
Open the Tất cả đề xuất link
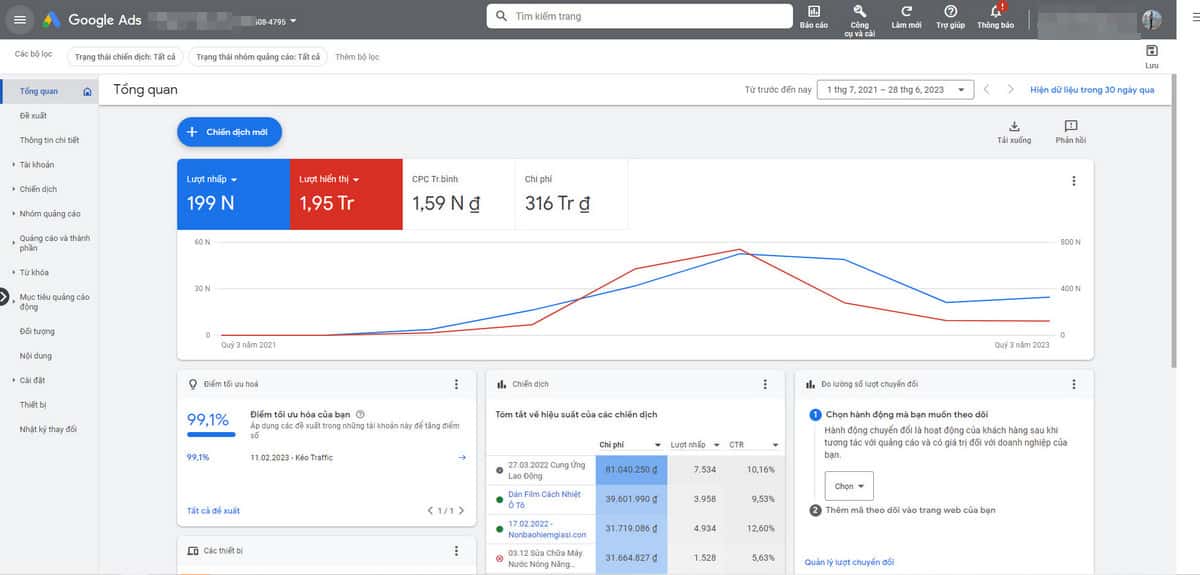point(213,511)
